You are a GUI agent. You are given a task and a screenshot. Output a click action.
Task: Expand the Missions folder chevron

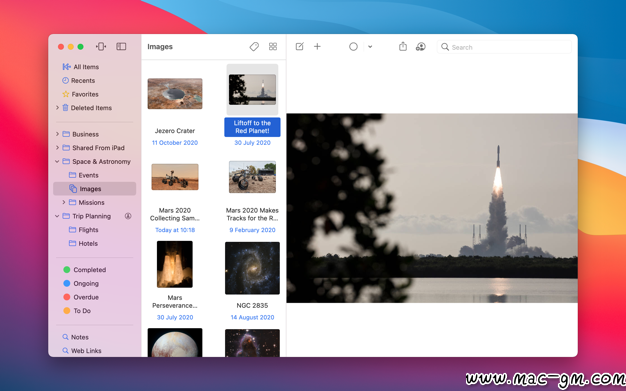click(64, 202)
